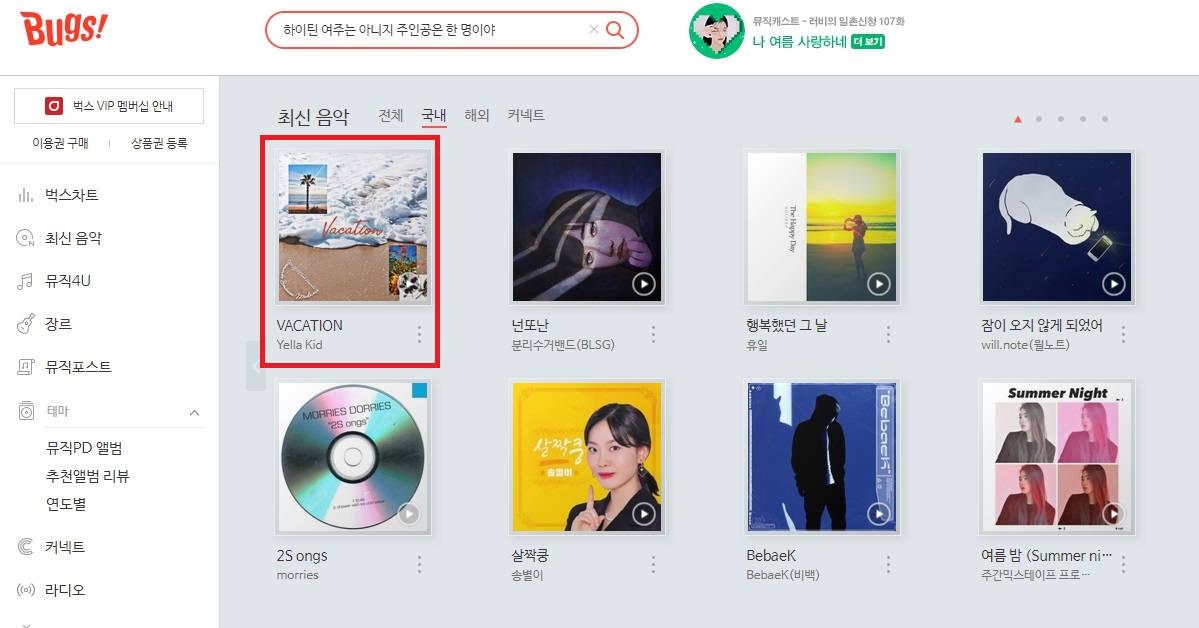Image resolution: width=1199 pixels, height=628 pixels.
Task: Go to the second carousel page dot
Action: tap(1039, 119)
